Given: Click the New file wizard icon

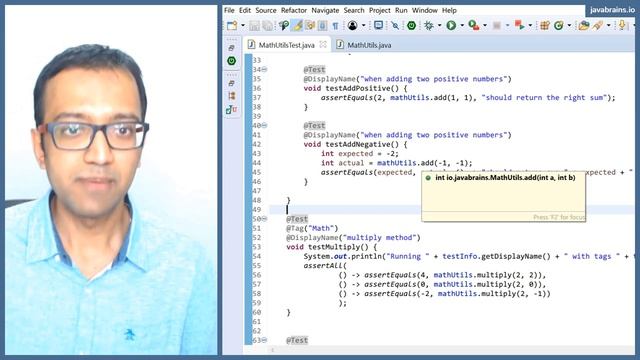Looking at the screenshot, I should (232, 26).
